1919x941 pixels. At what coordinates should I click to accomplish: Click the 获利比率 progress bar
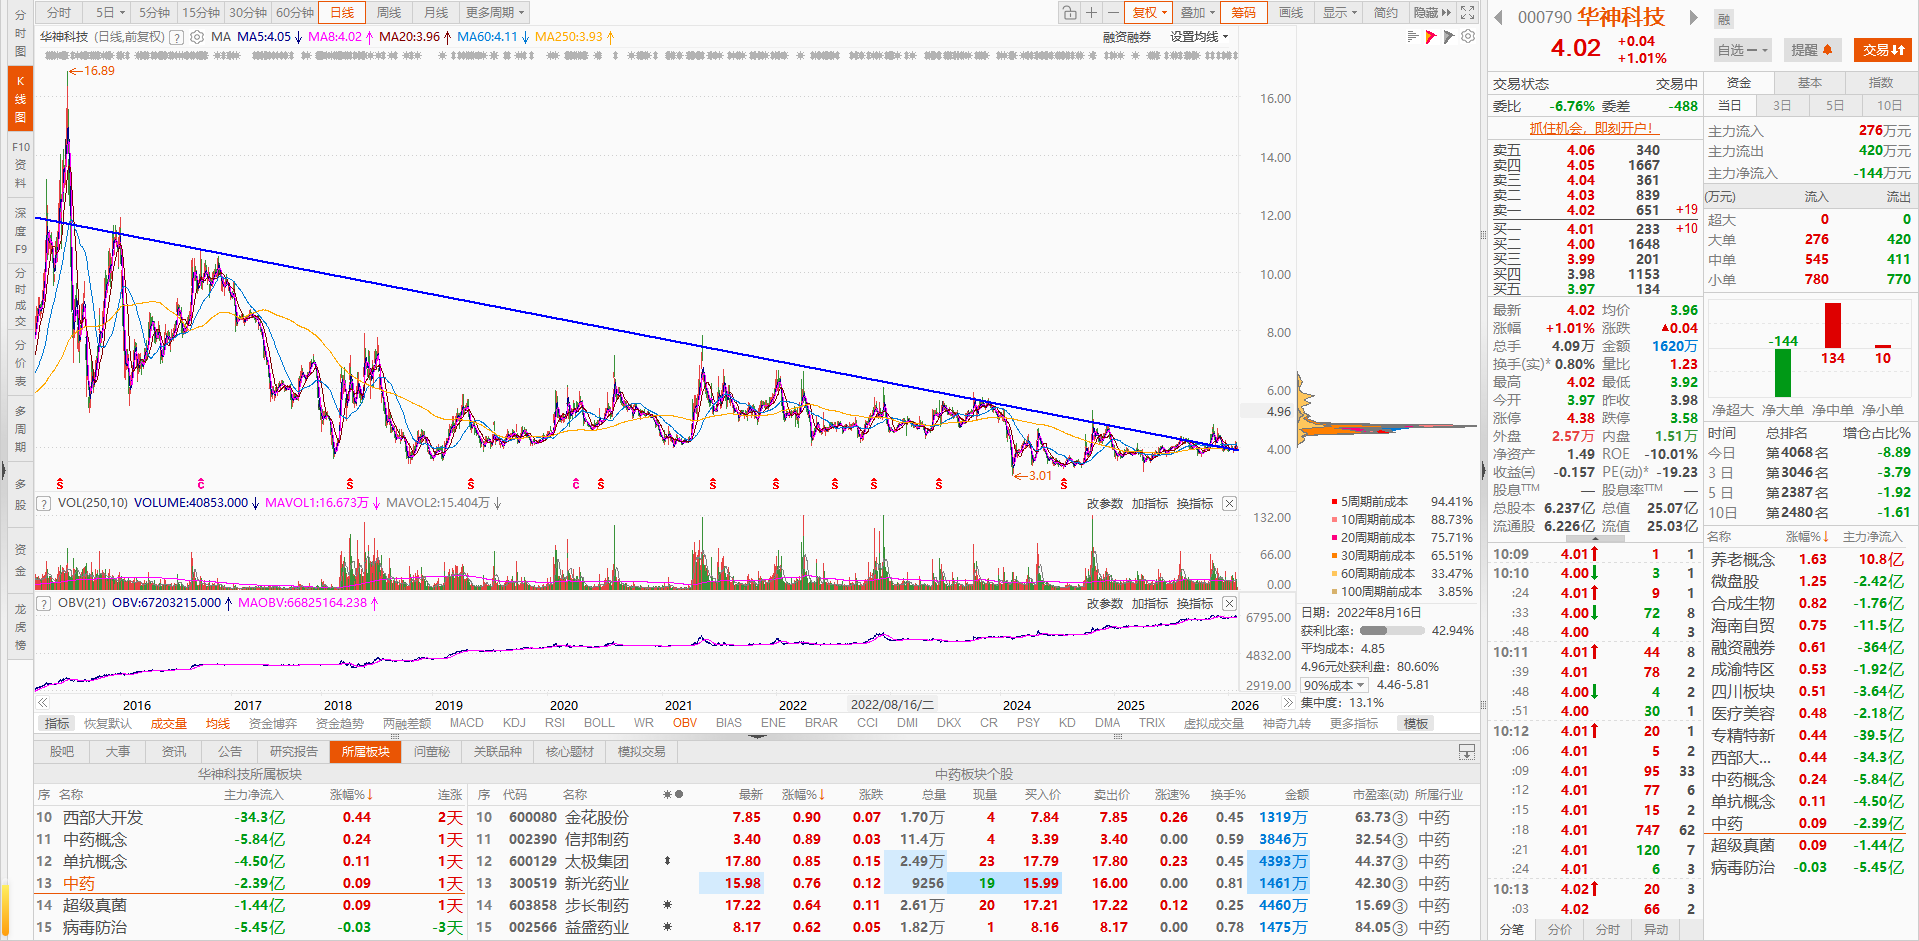pos(1392,631)
